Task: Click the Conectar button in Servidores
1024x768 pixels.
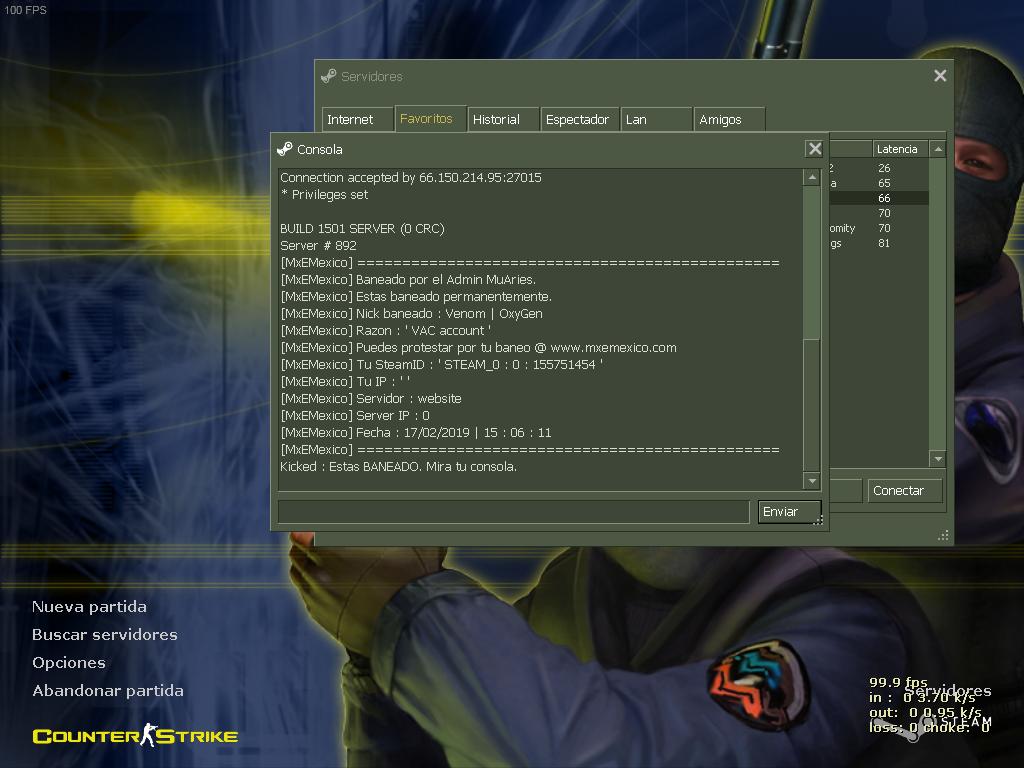Action: (904, 490)
